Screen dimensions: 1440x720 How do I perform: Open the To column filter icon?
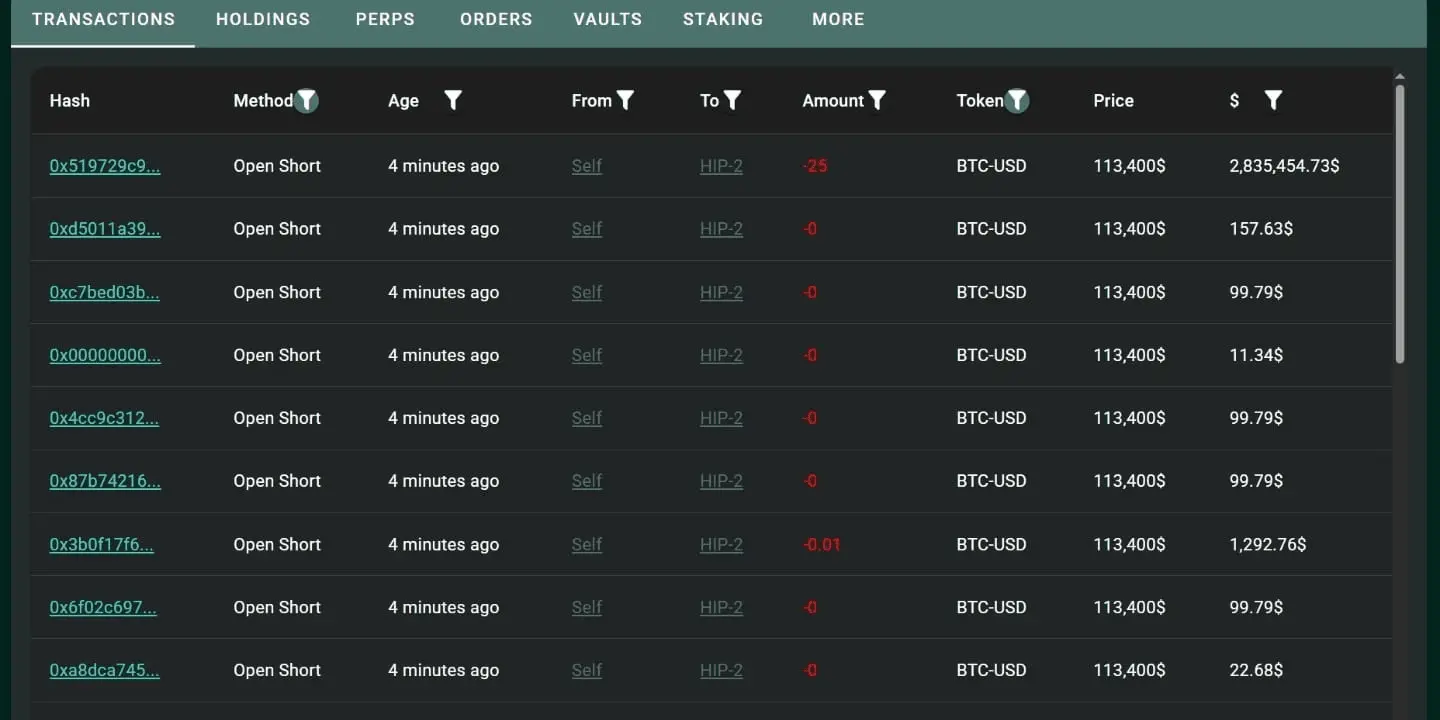(x=732, y=100)
